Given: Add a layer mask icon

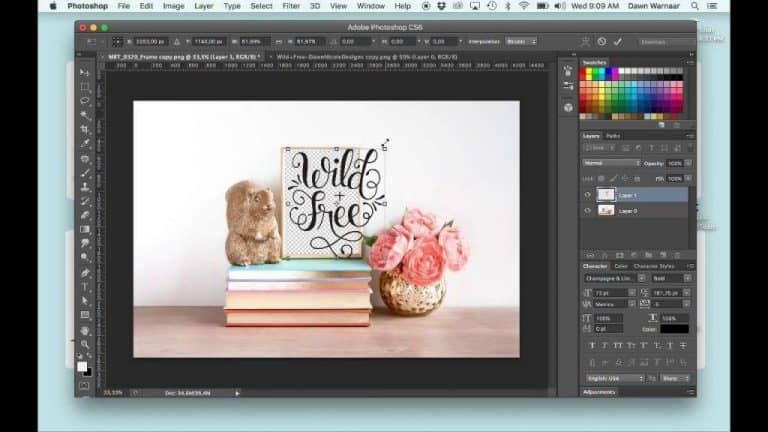Looking at the screenshot, I should 620,256.
